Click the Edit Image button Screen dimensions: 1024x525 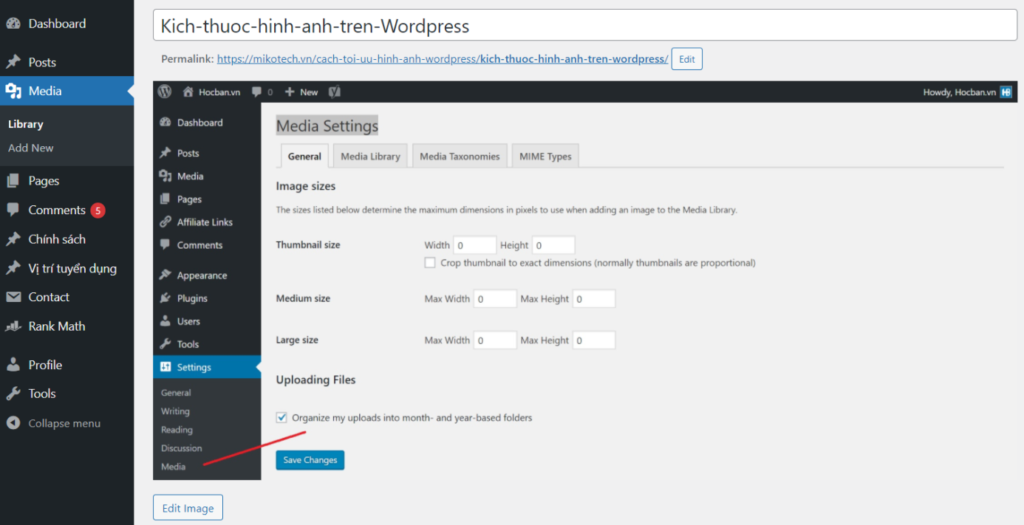(188, 508)
